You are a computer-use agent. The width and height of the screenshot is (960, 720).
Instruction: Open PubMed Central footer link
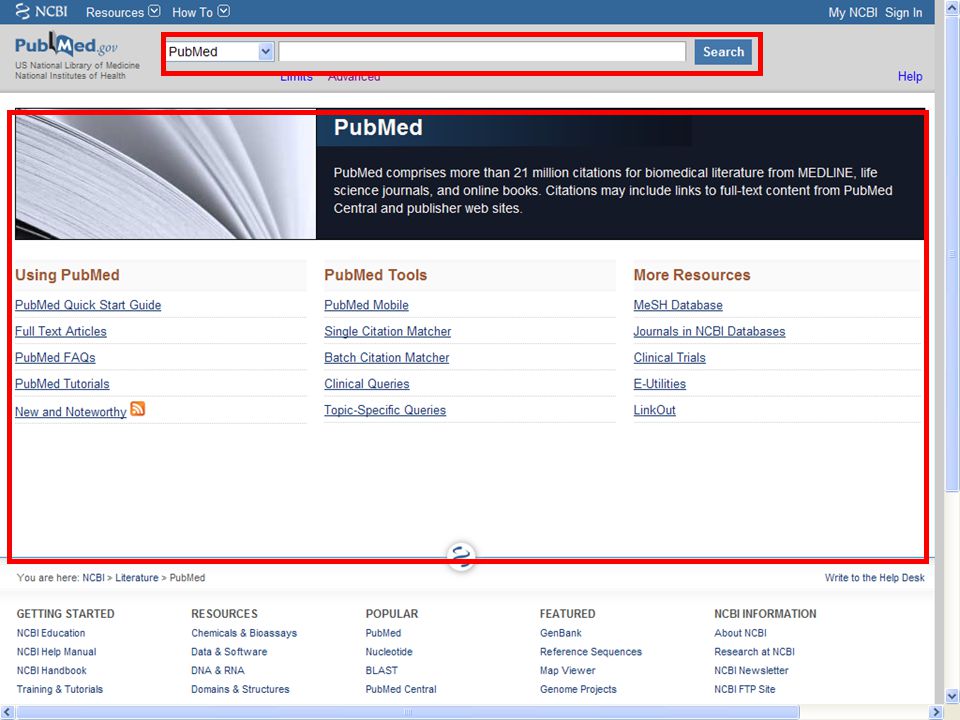[x=401, y=689]
